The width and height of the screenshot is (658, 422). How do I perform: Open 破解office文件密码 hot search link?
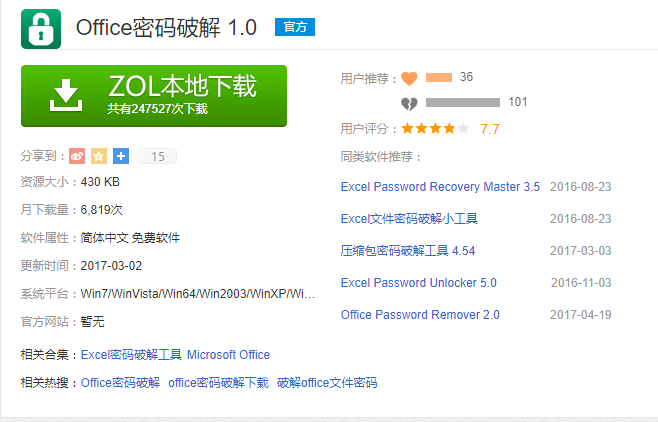point(327,383)
